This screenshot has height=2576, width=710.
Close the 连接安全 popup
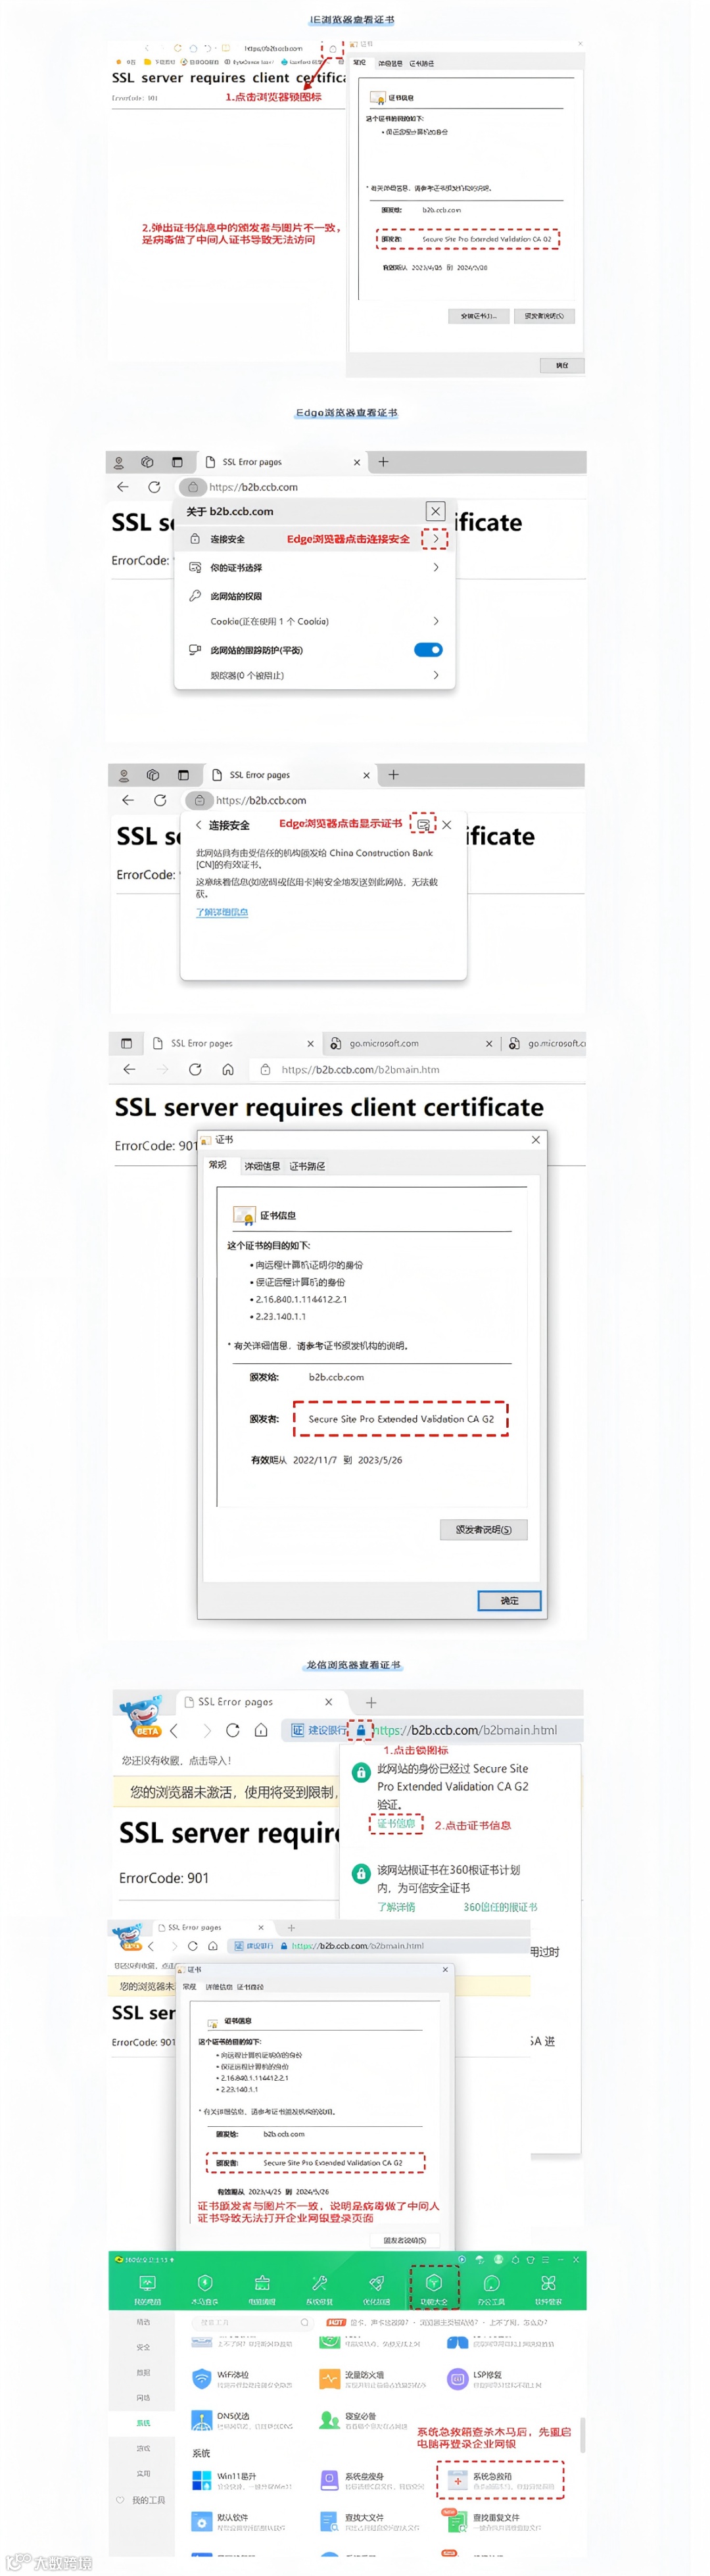(447, 825)
